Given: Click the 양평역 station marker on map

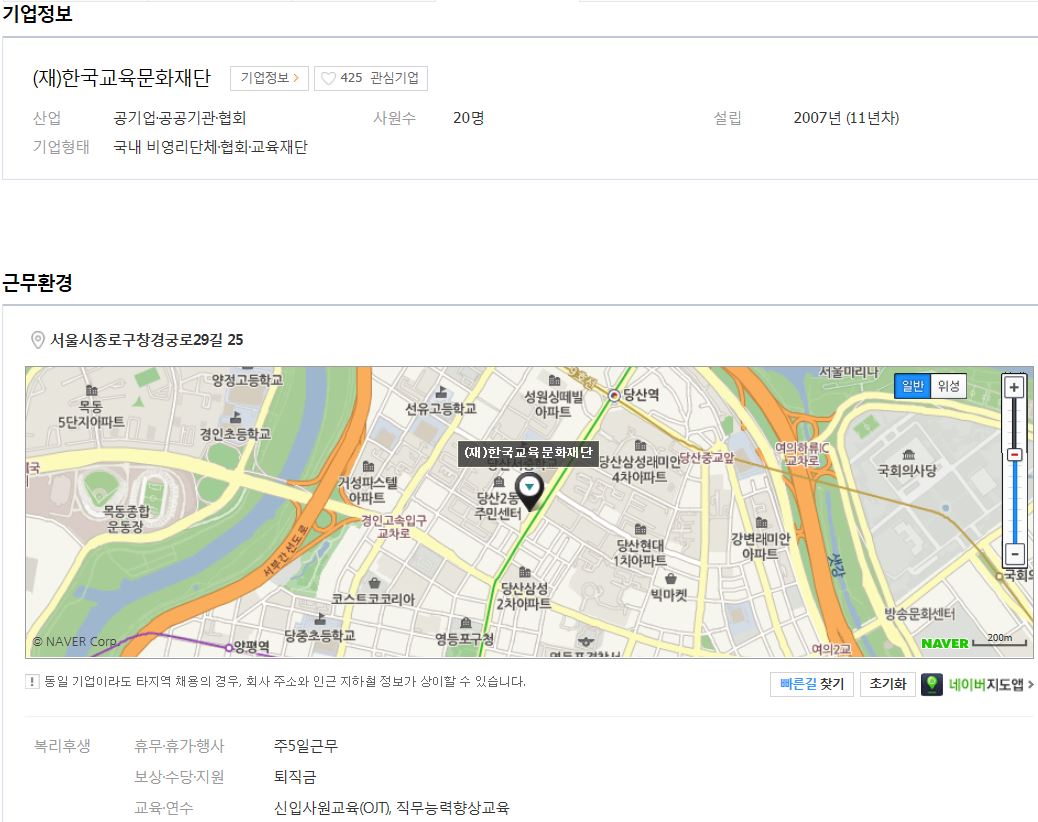Looking at the screenshot, I should [x=229, y=648].
